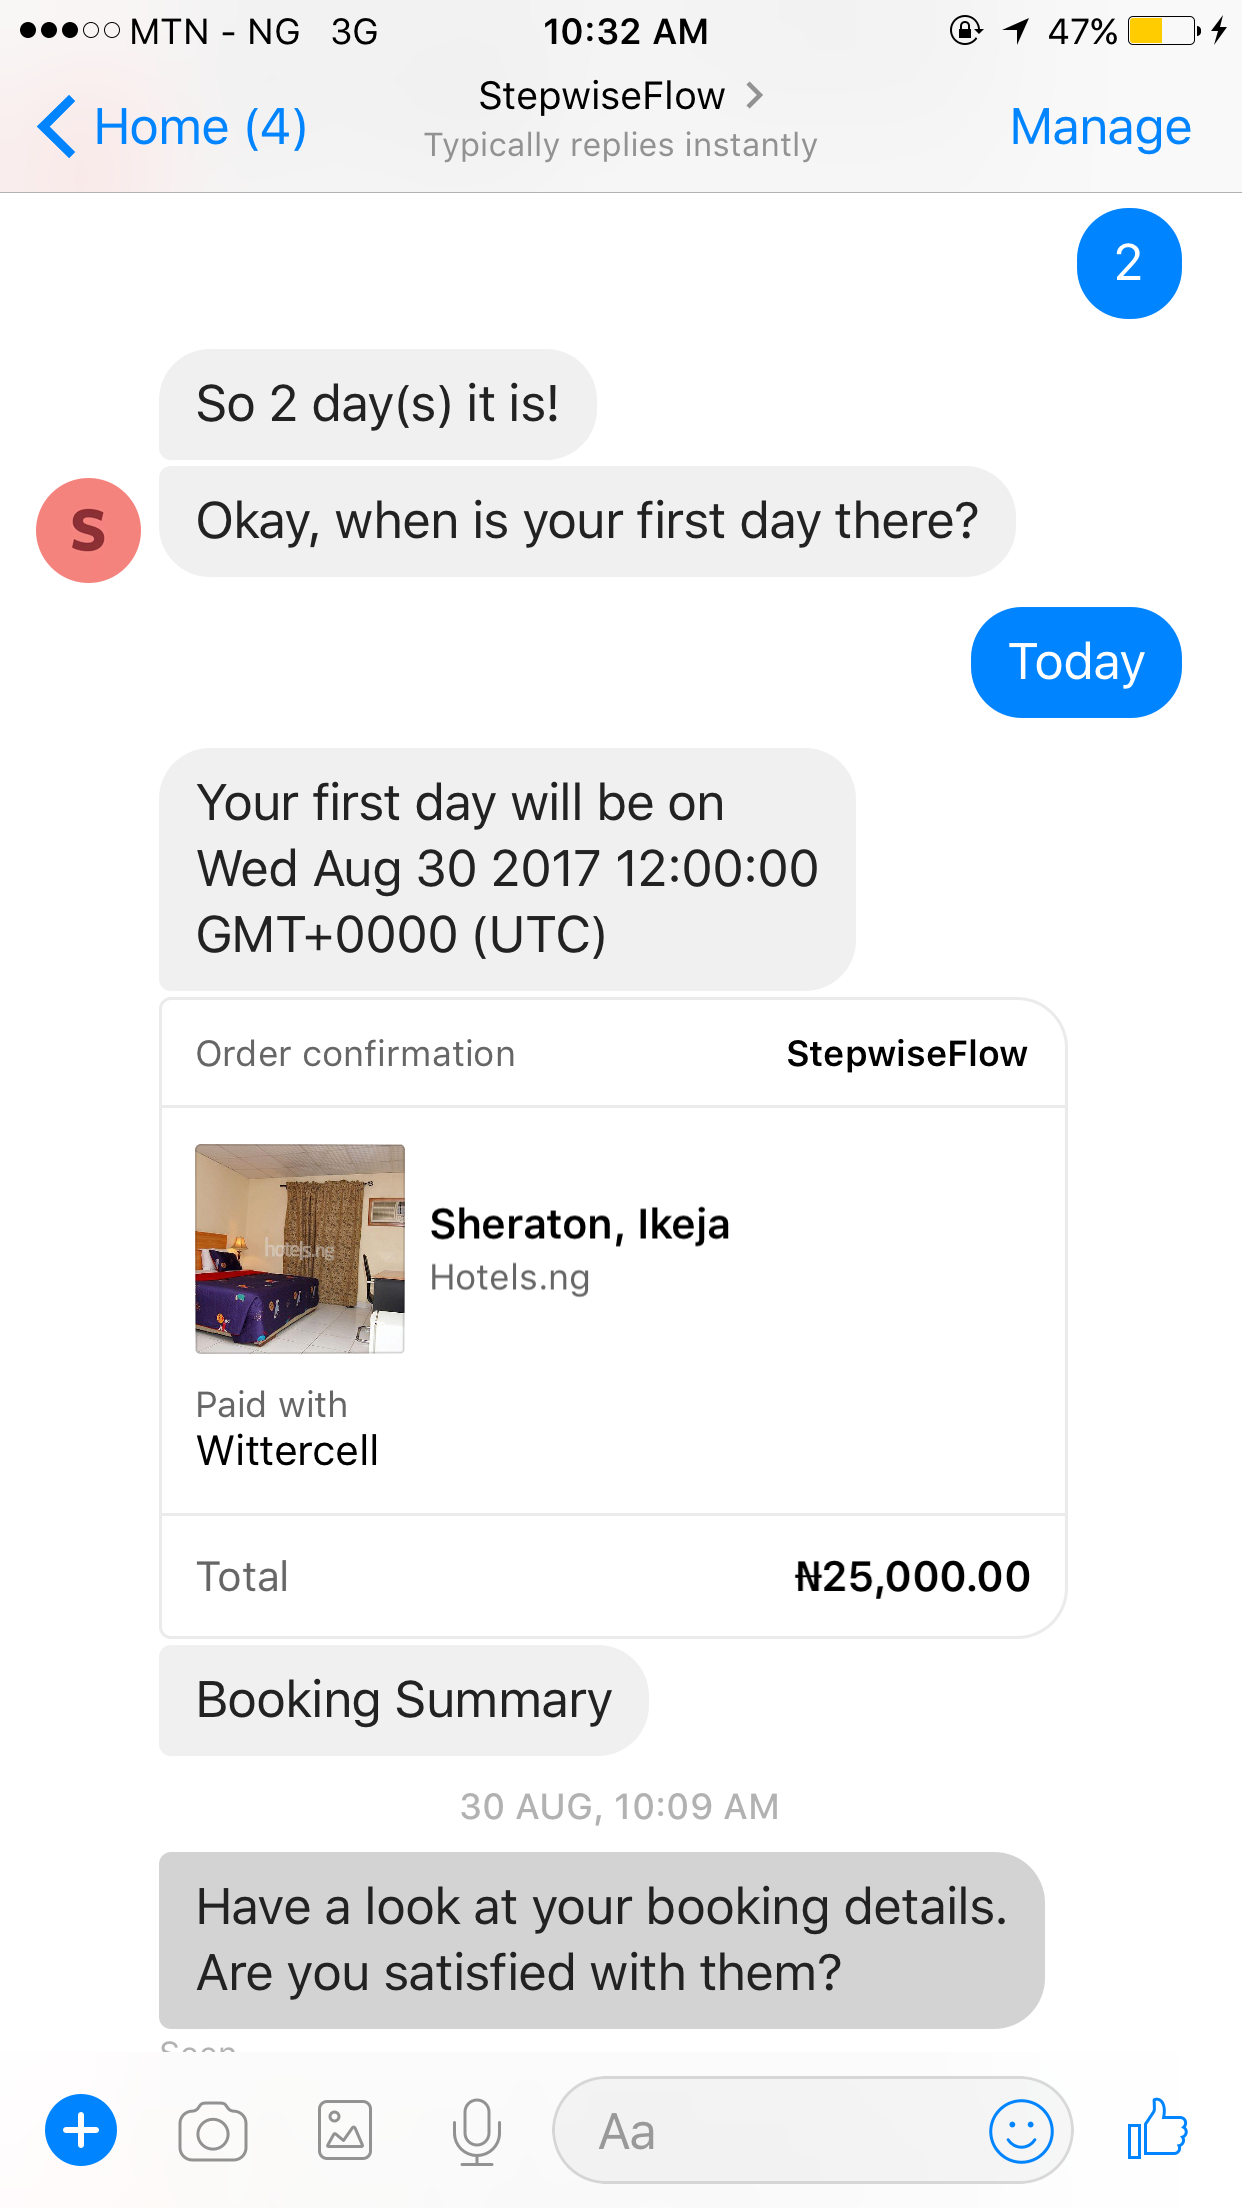Send a thumbs-up like

1157,2129
